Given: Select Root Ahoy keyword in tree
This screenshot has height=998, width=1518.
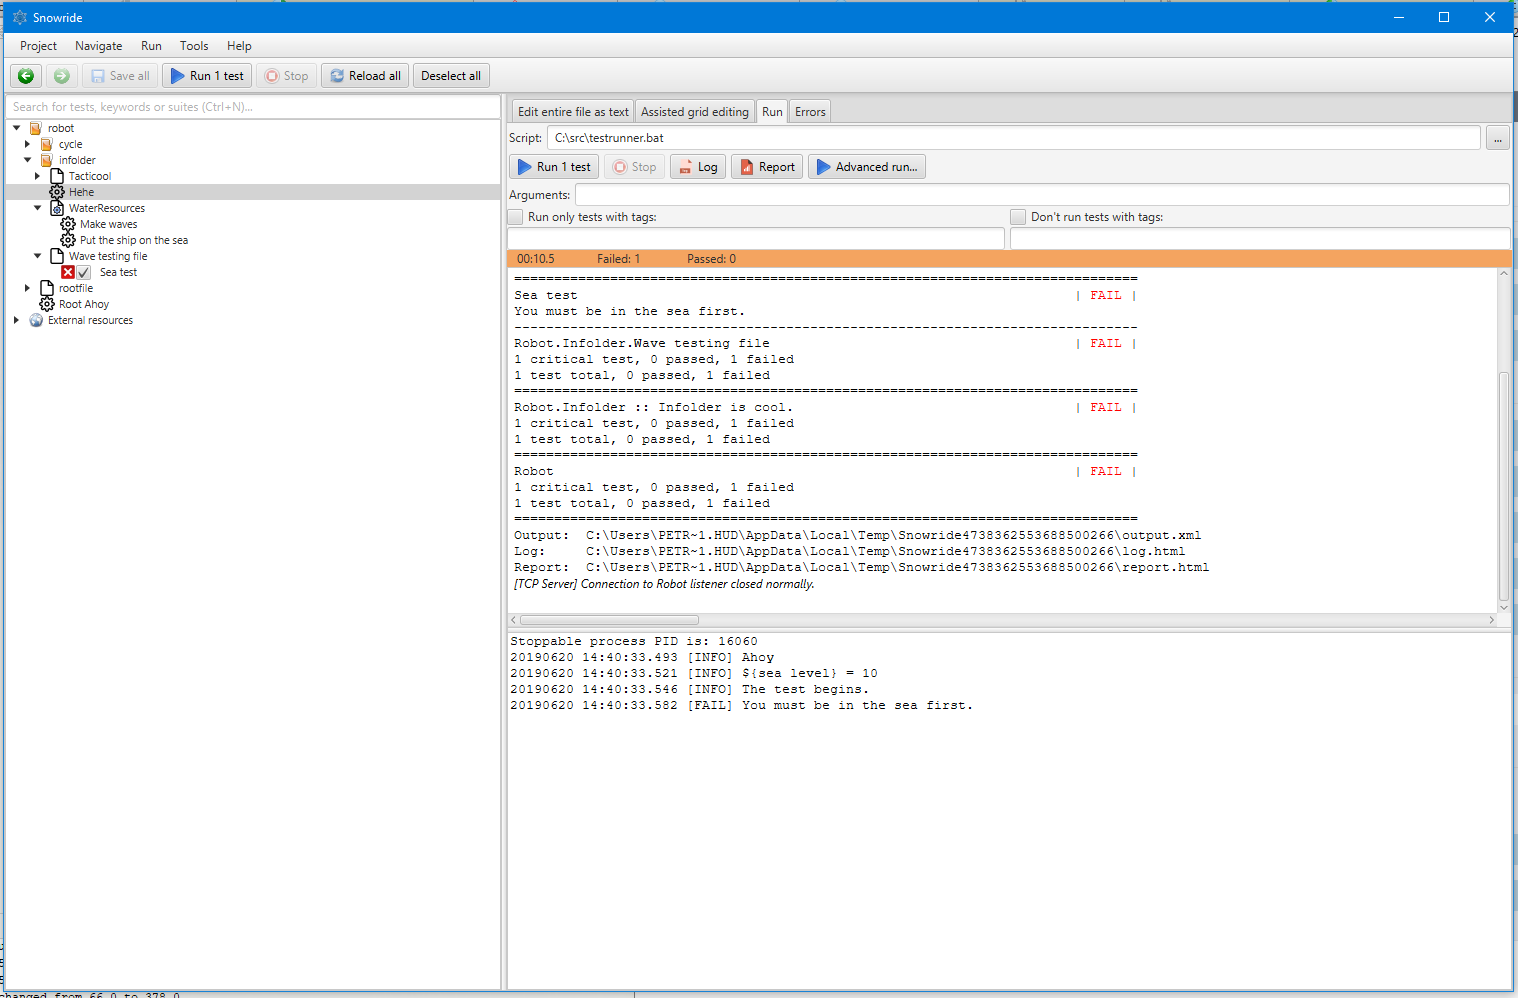Looking at the screenshot, I should click(84, 304).
